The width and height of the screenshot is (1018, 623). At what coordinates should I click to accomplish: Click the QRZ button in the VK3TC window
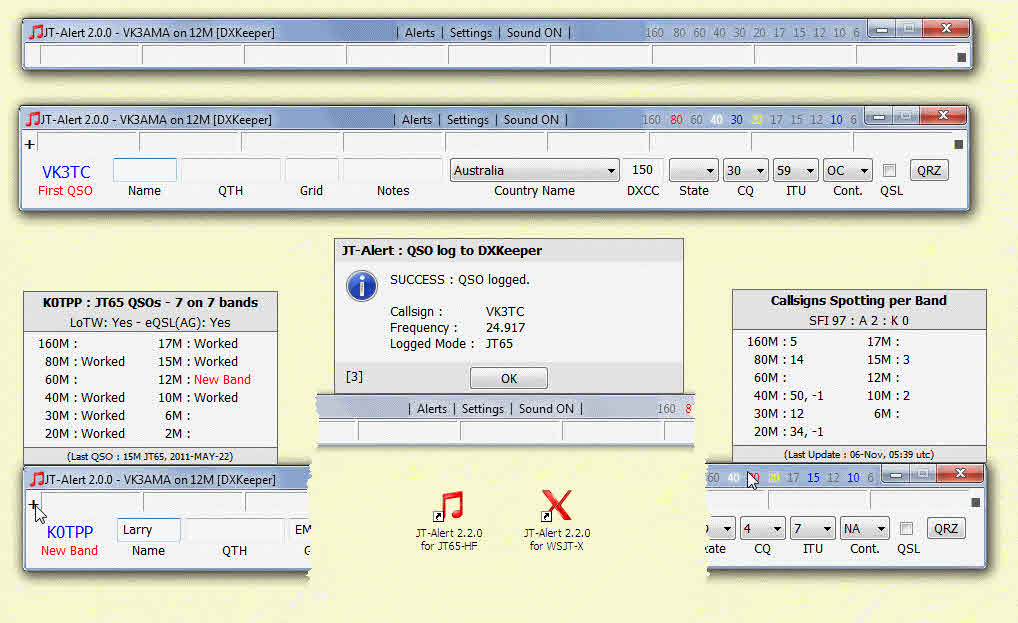pyautogui.click(x=929, y=171)
